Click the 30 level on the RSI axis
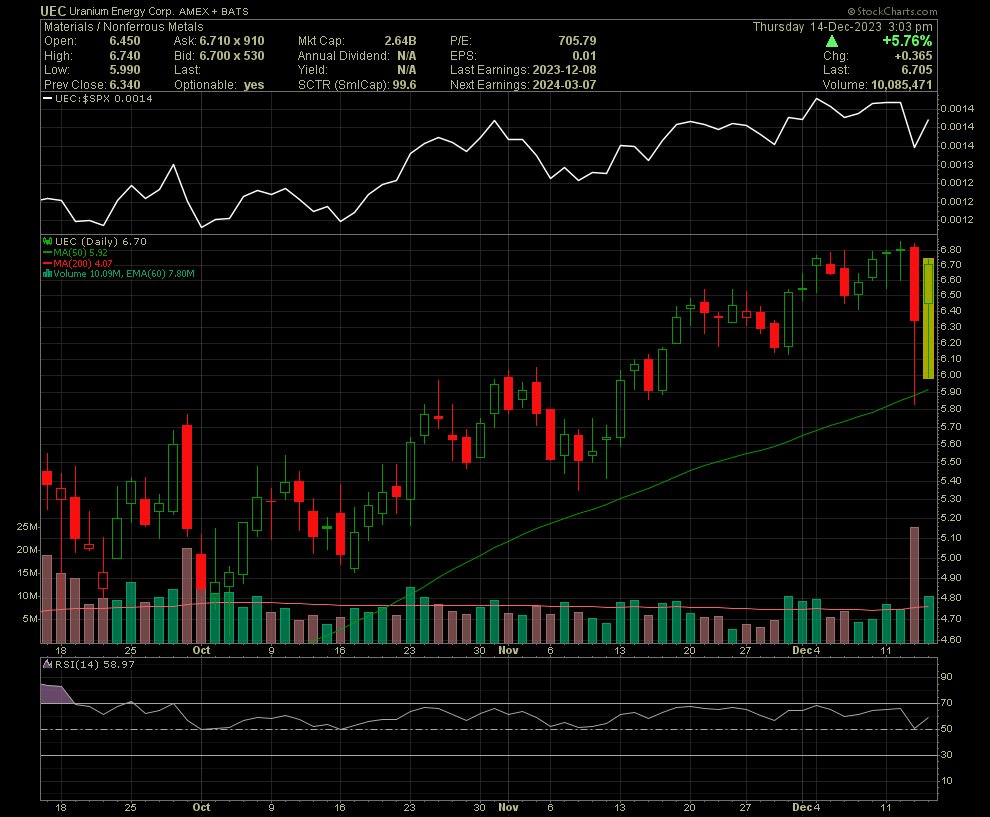This screenshot has height=817, width=990. (x=946, y=754)
